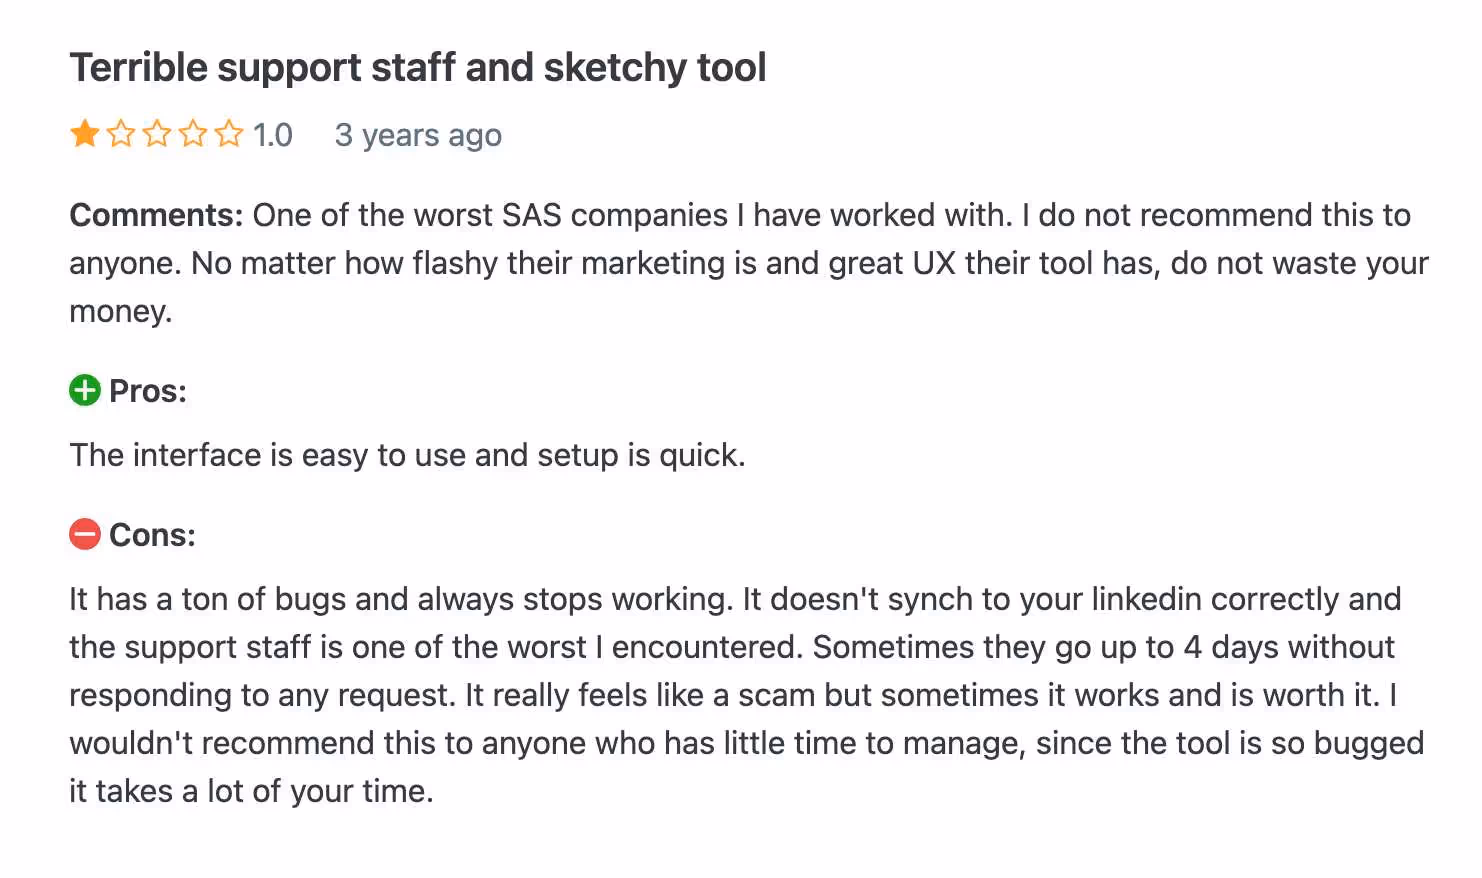Click the first filled orange star
The width and height of the screenshot is (1482, 878).
[85, 133]
